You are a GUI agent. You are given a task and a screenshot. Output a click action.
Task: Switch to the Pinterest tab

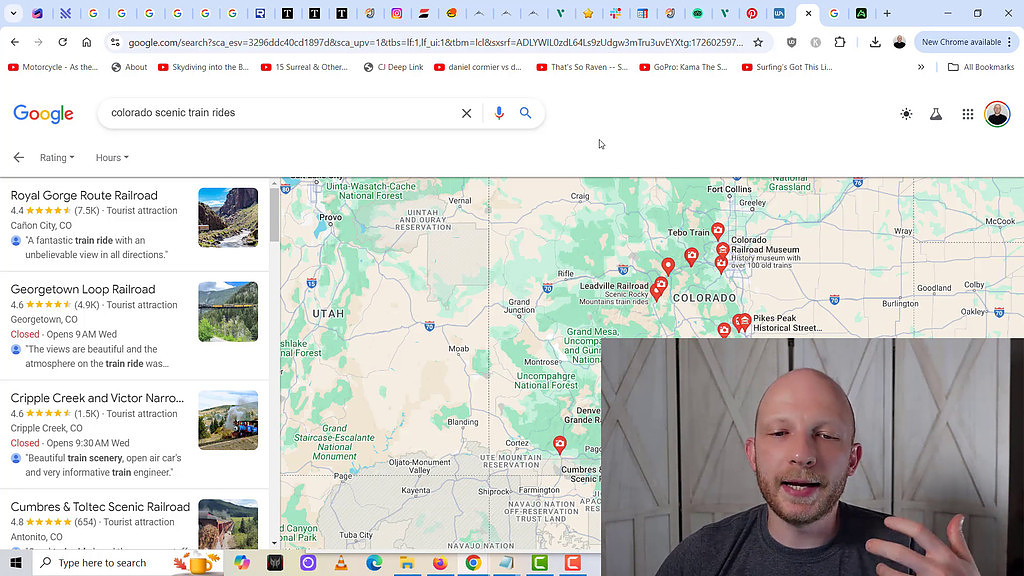point(752,14)
